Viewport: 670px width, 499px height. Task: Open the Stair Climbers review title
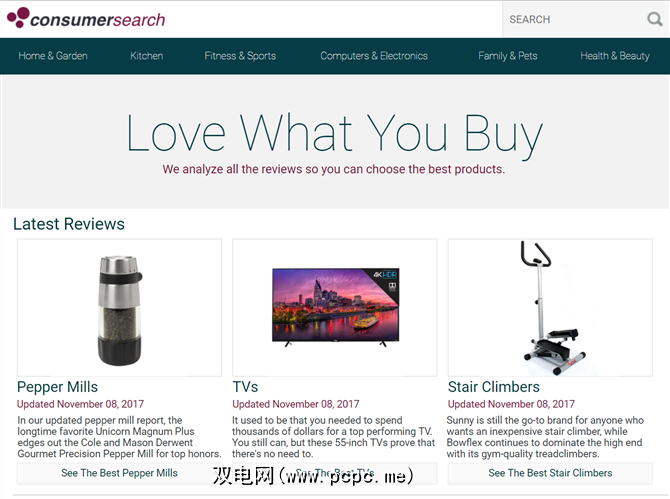tap(494, 387)
